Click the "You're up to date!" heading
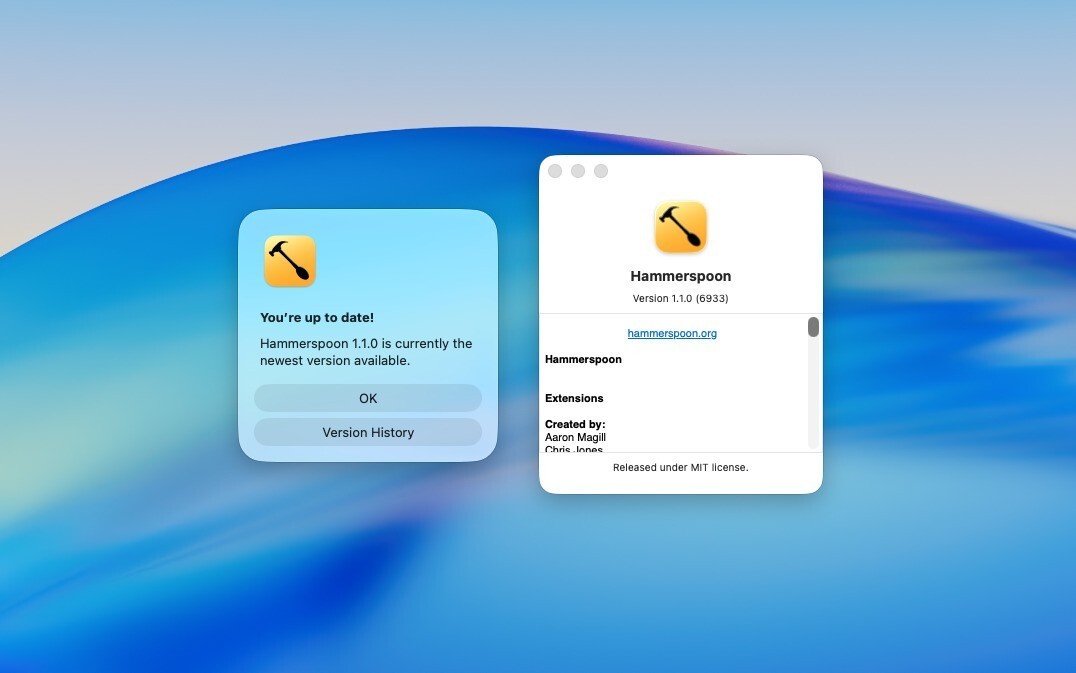Viewport: 1076px width, 673px height. [317, 318]
